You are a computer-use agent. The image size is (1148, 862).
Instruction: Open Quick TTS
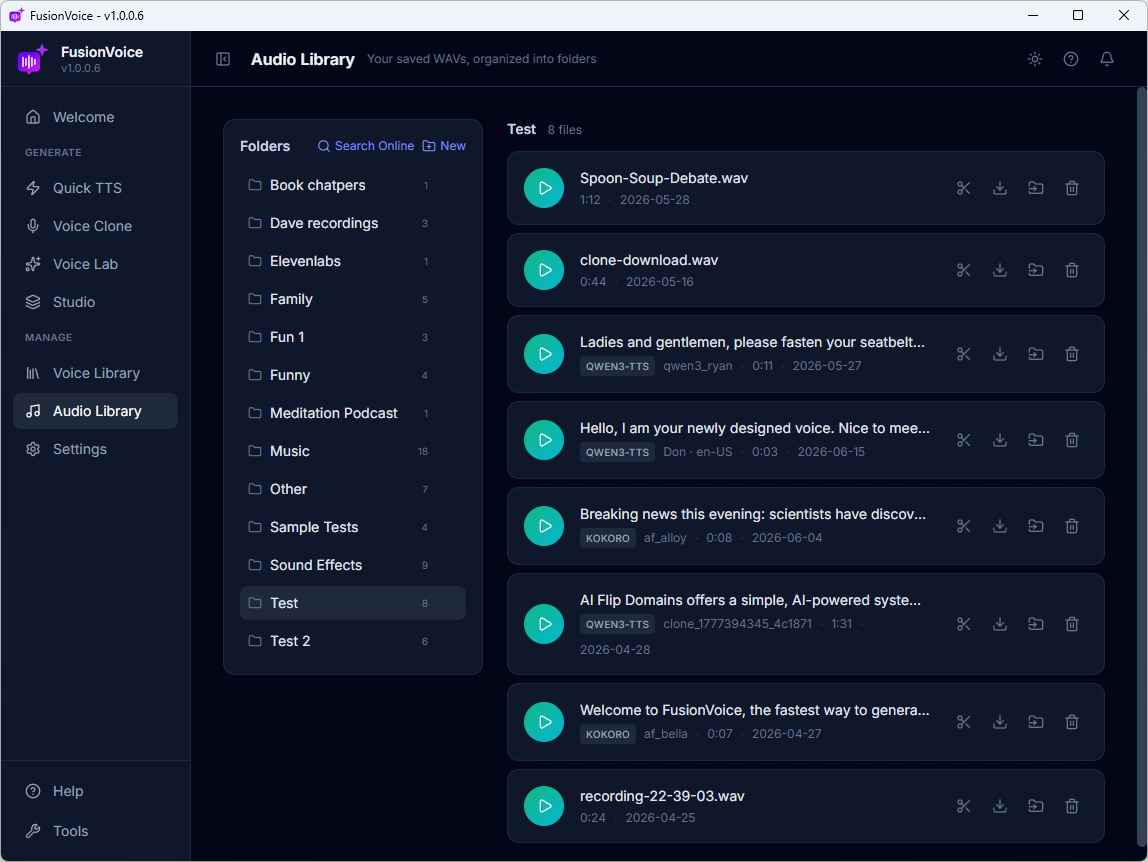coord(95,188)
